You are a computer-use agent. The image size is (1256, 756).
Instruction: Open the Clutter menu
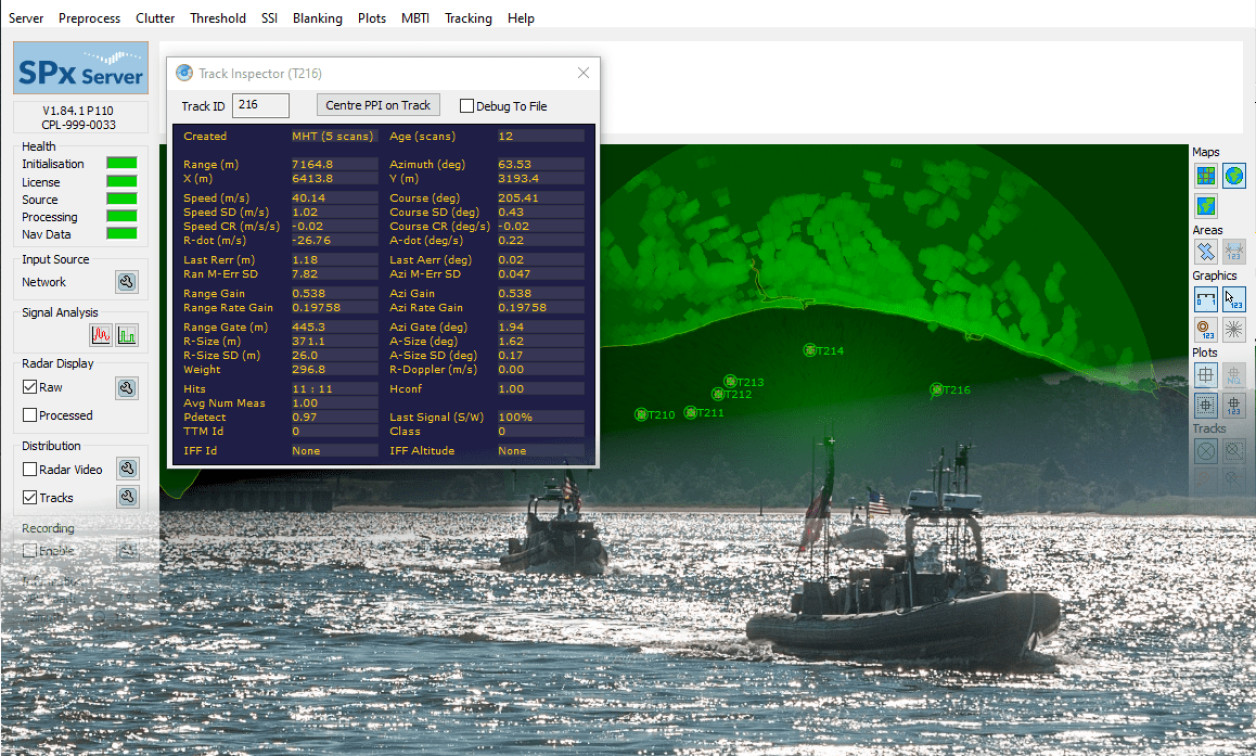(155, 18)
